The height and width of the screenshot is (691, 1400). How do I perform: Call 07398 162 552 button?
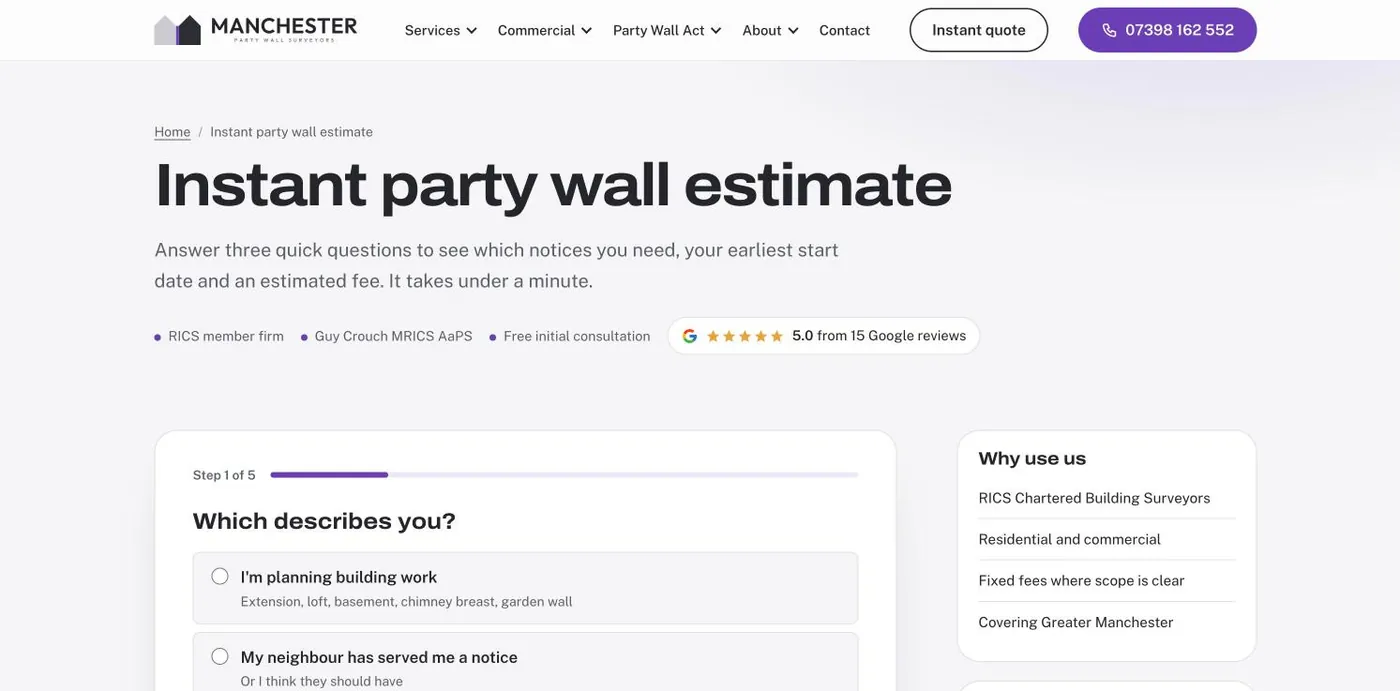1167,30
